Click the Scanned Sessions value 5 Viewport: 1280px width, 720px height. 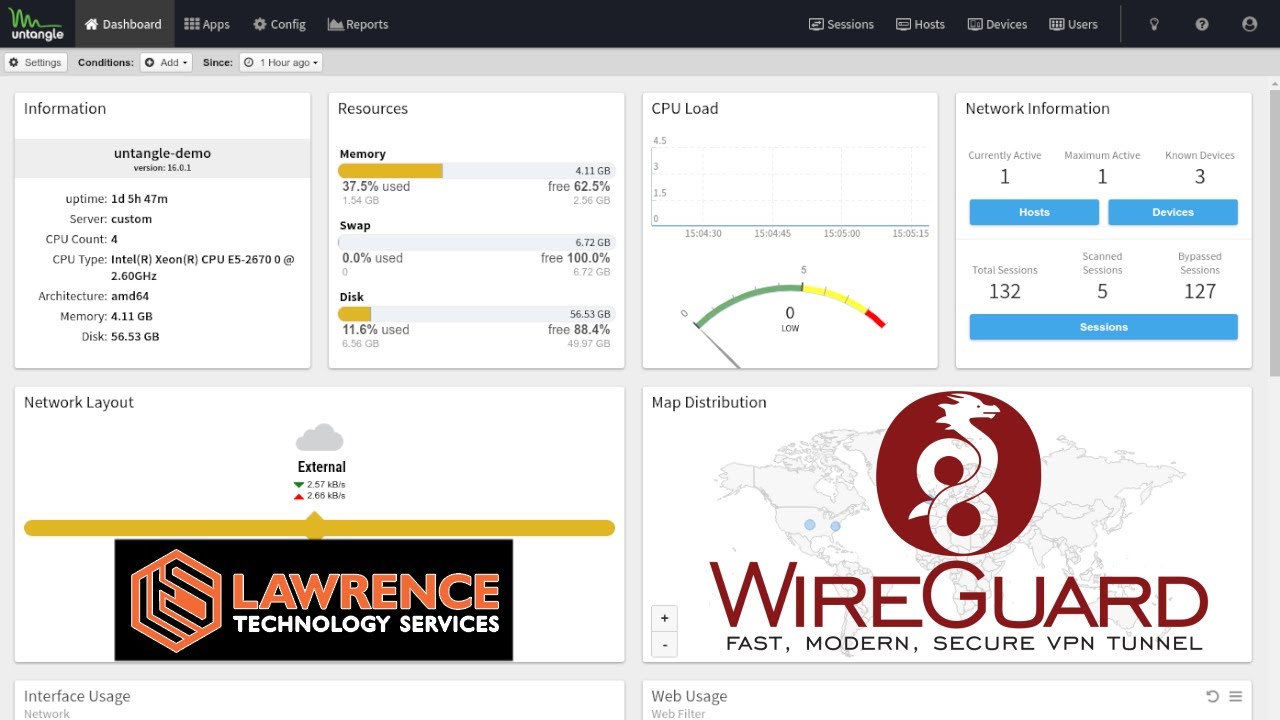click(x=1102, y=291)
